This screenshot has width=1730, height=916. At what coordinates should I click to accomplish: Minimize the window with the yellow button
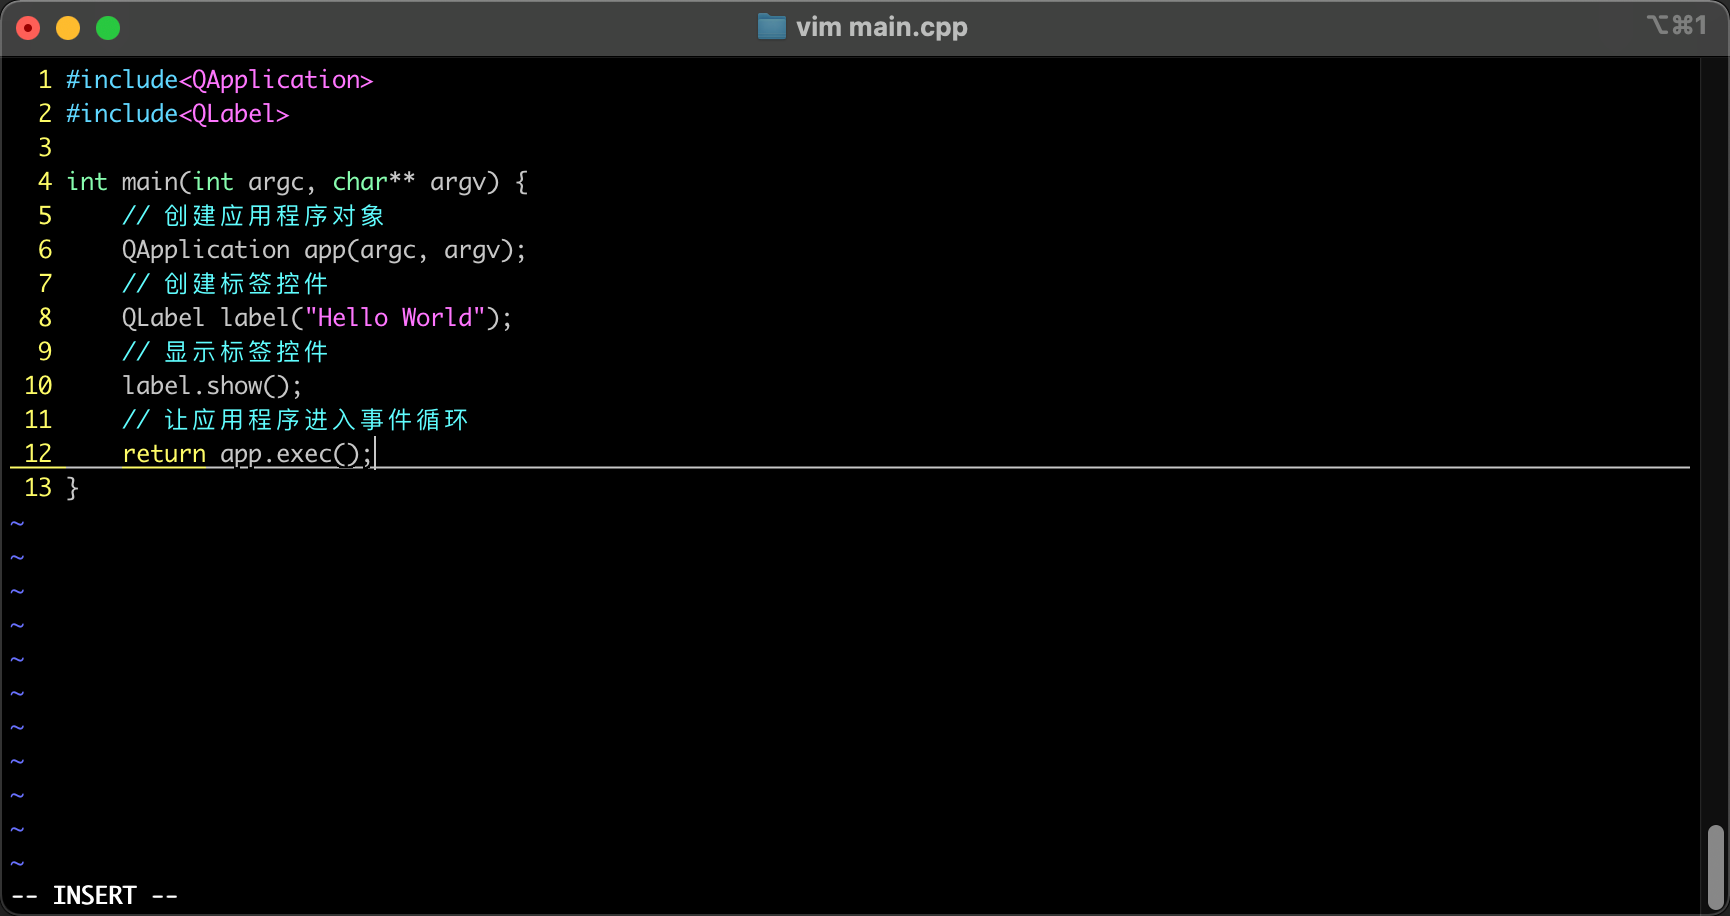[68, 28]
